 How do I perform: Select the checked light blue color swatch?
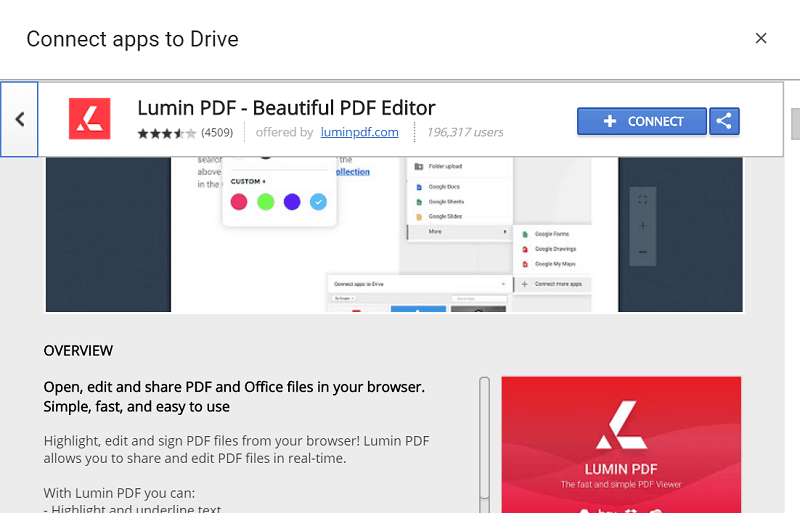pos(318,202)
